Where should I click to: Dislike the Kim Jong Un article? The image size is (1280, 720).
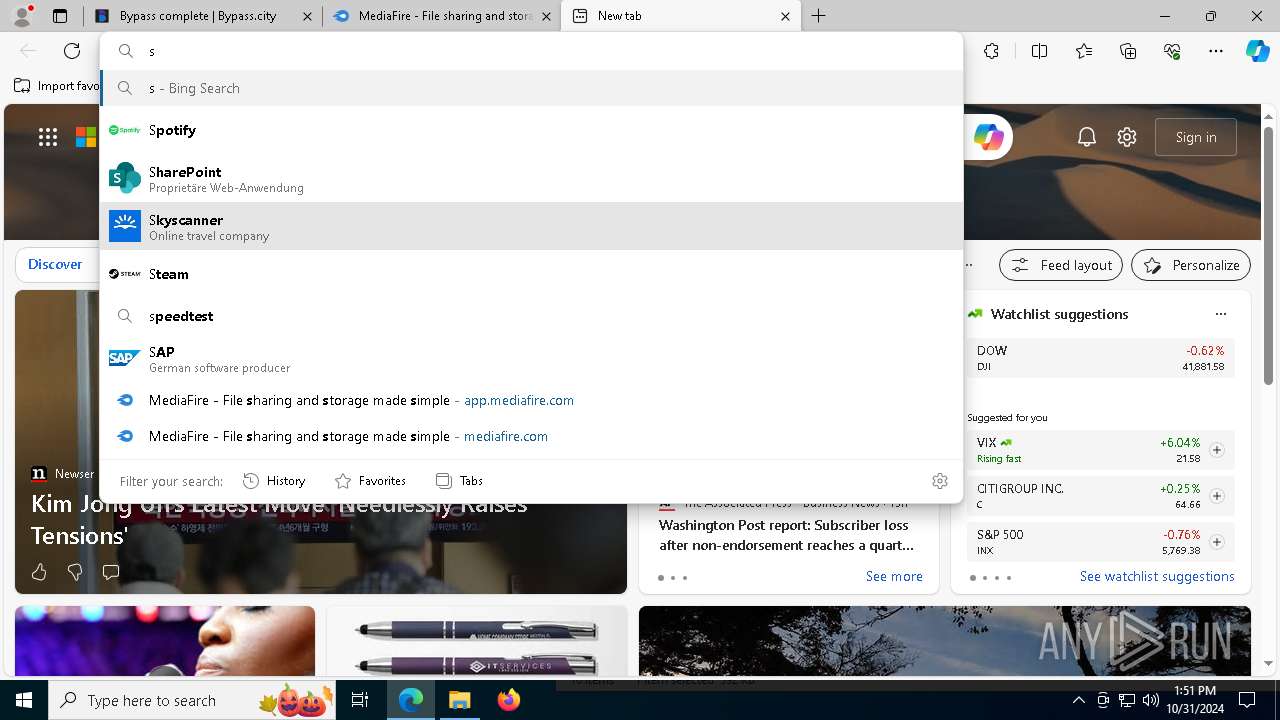75,572
